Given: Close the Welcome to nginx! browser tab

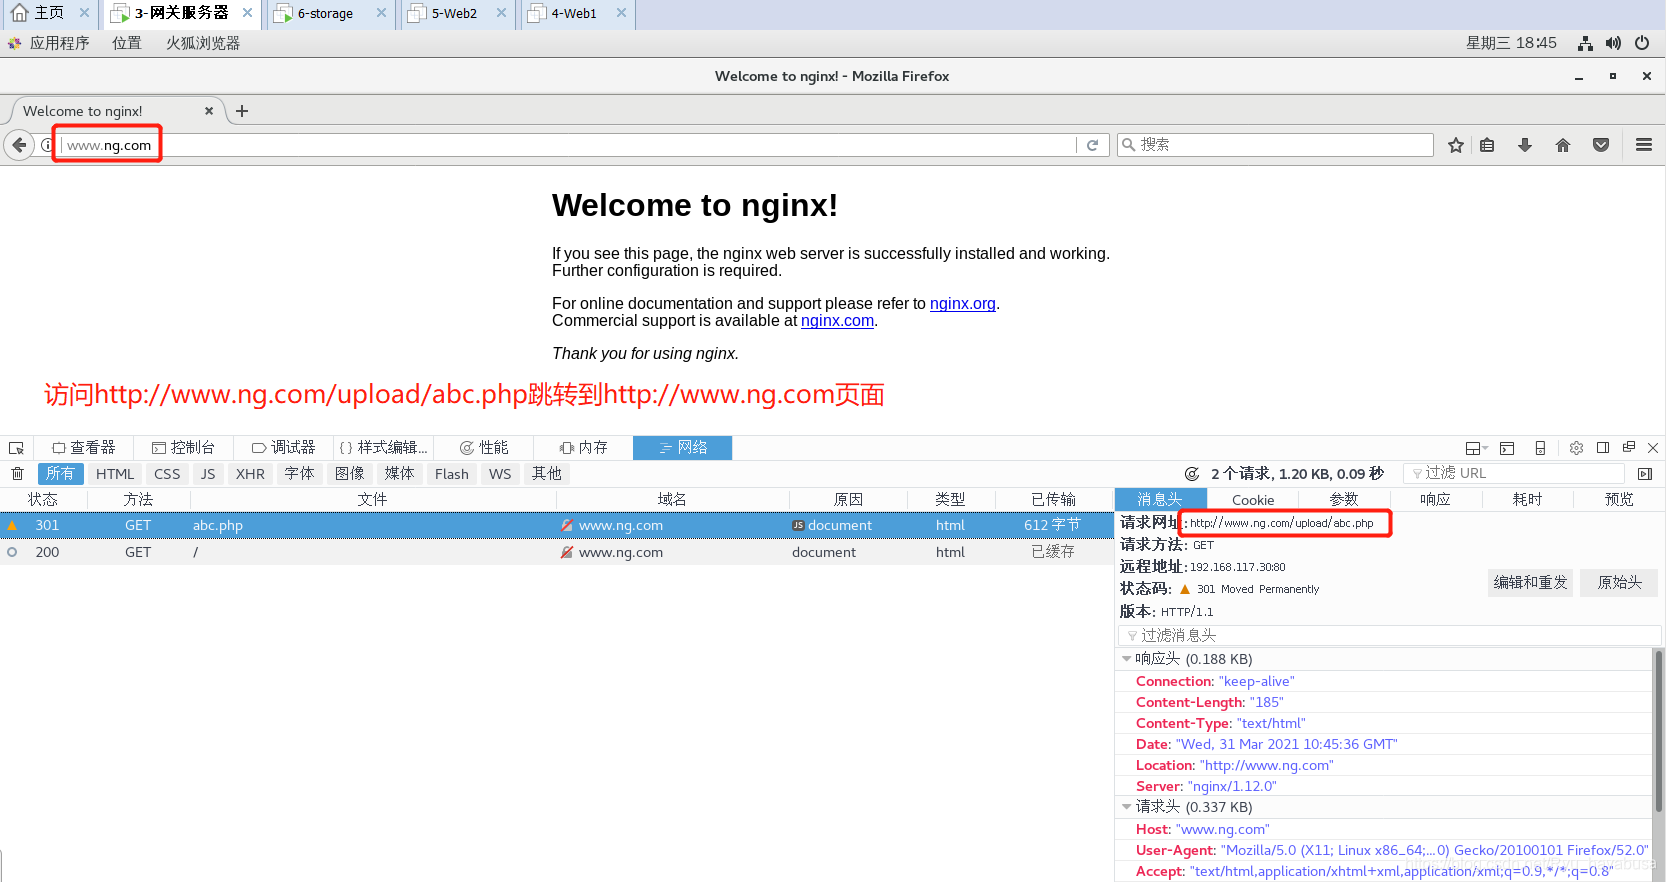Looking at the screenshot, I should click(x=209, y=111).
